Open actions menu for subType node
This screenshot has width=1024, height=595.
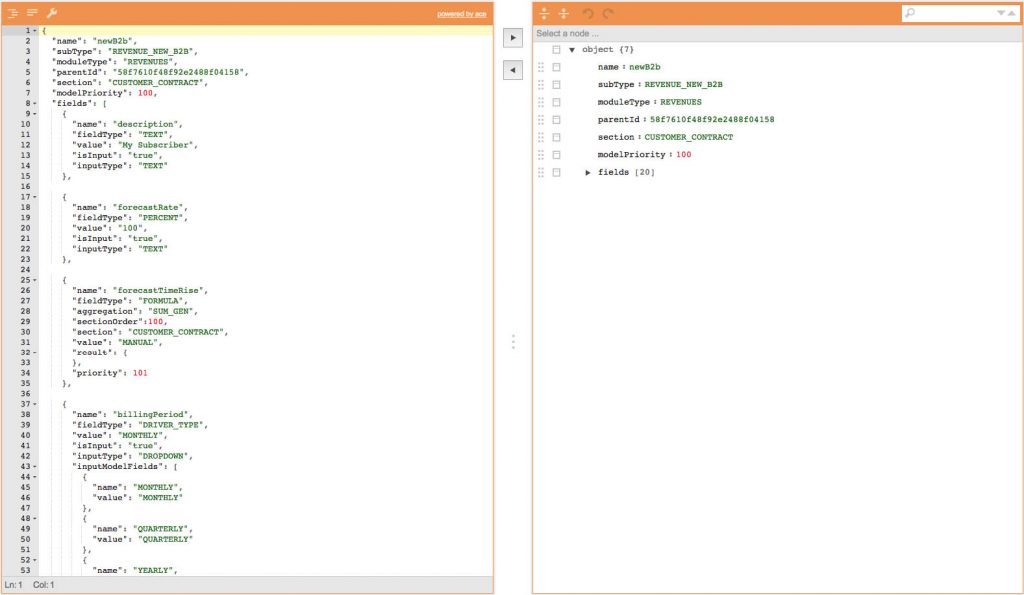coord(556,85)
